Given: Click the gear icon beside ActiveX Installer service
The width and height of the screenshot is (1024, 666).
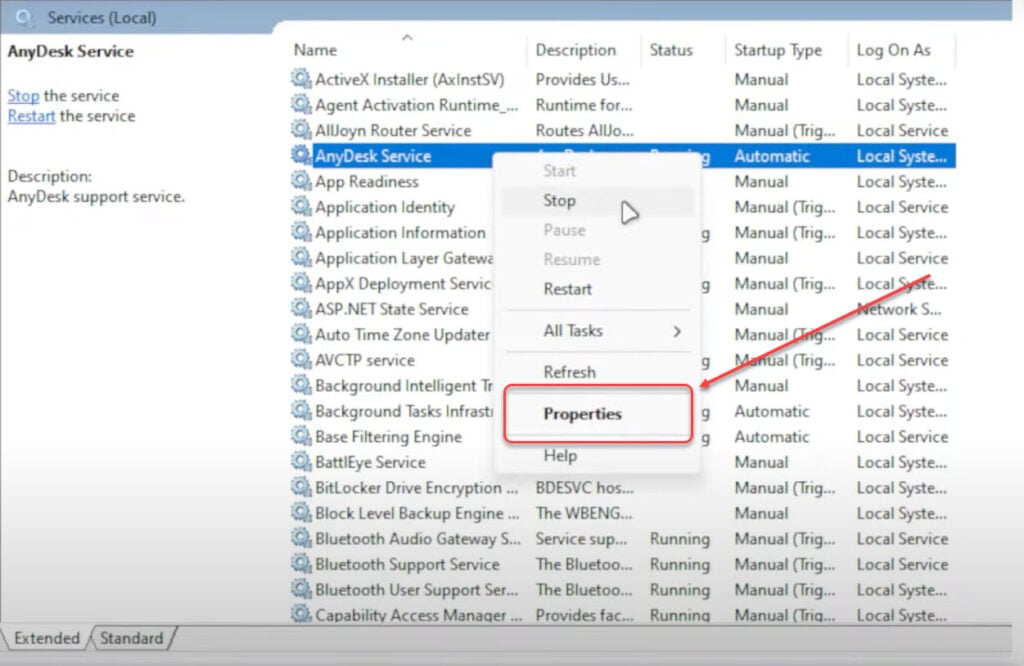Looking at the screenshot, I should (301, 79).
